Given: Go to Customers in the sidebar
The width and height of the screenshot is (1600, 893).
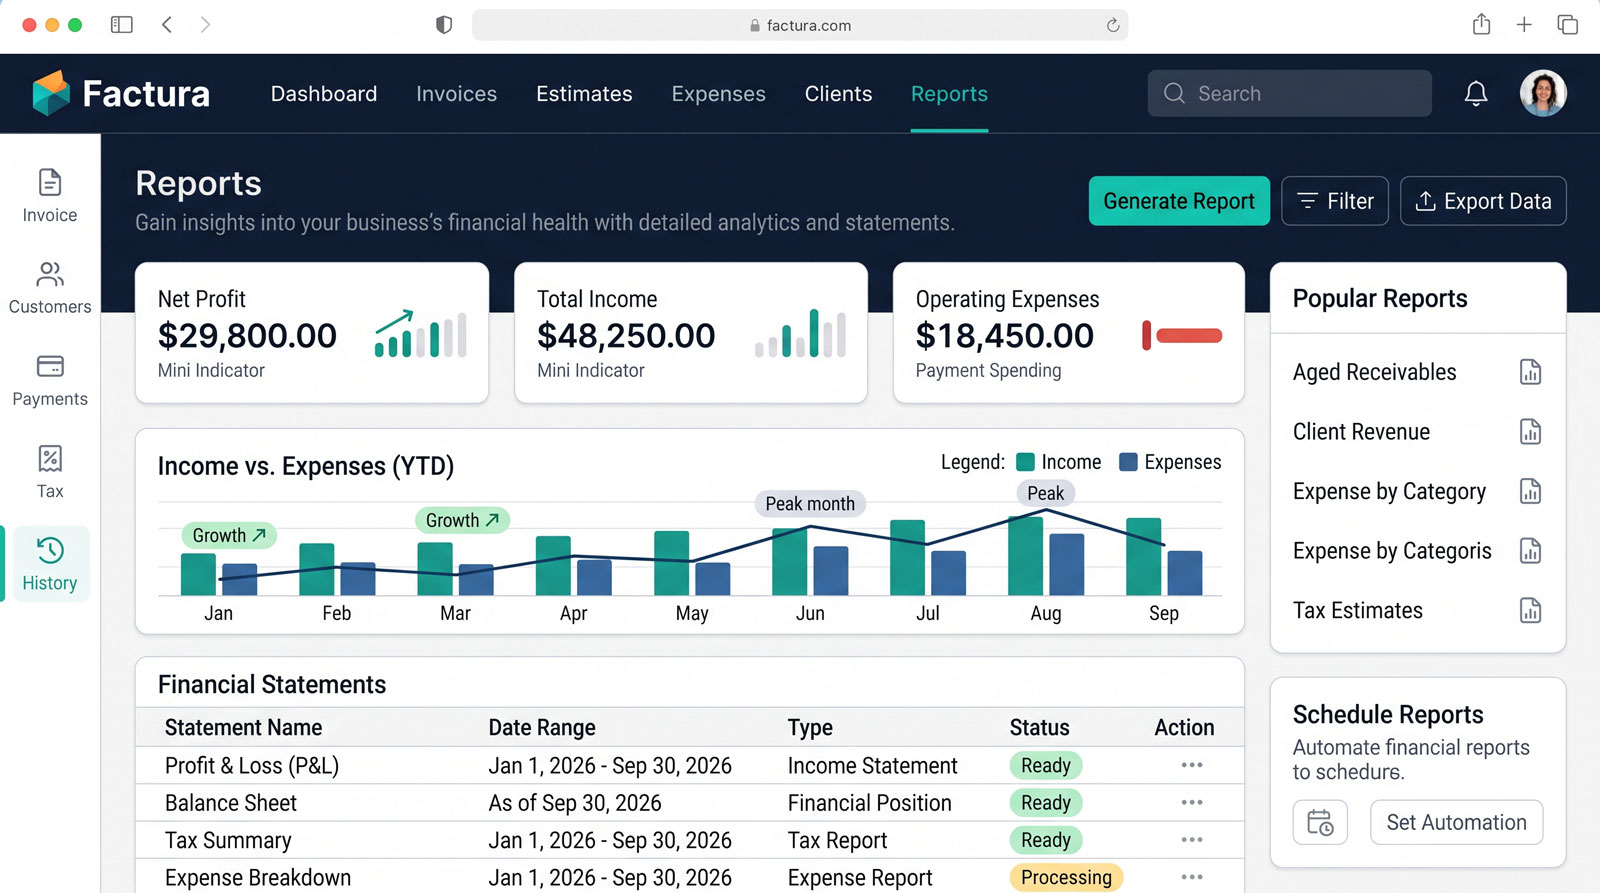Looking at the screenshot, I should coord(50,288).
